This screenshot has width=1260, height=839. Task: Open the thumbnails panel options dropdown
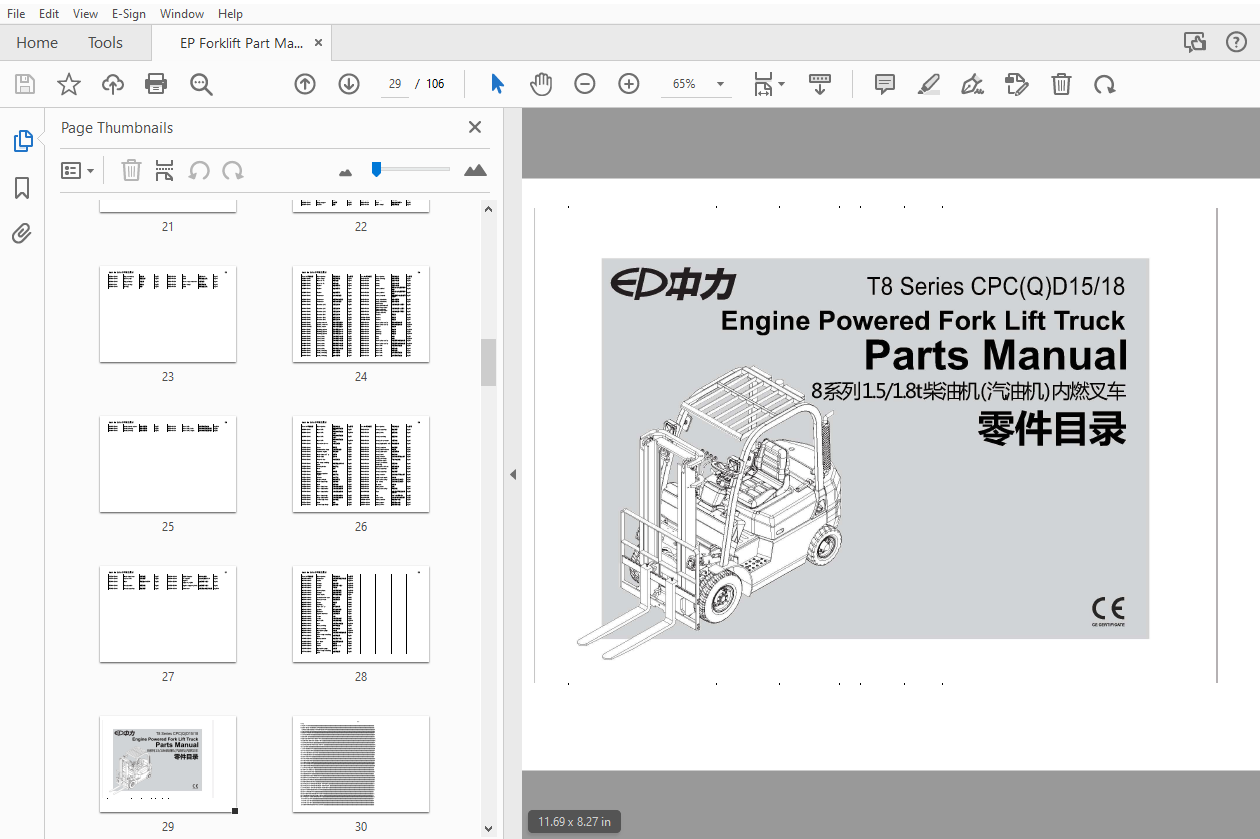coord(78,171)
